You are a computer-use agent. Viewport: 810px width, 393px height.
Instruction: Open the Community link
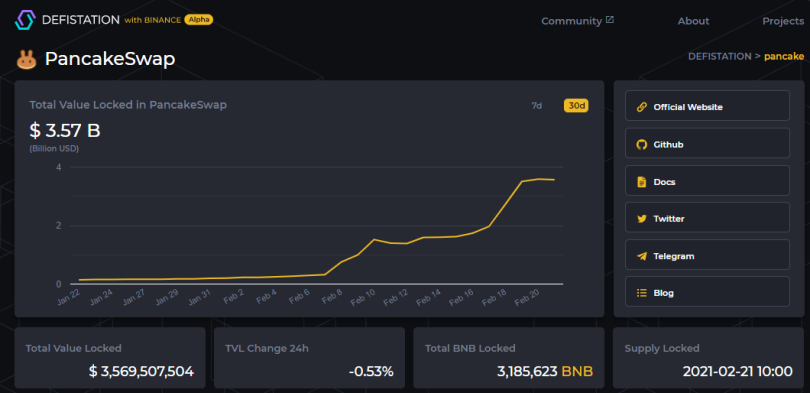coord(571,21)
